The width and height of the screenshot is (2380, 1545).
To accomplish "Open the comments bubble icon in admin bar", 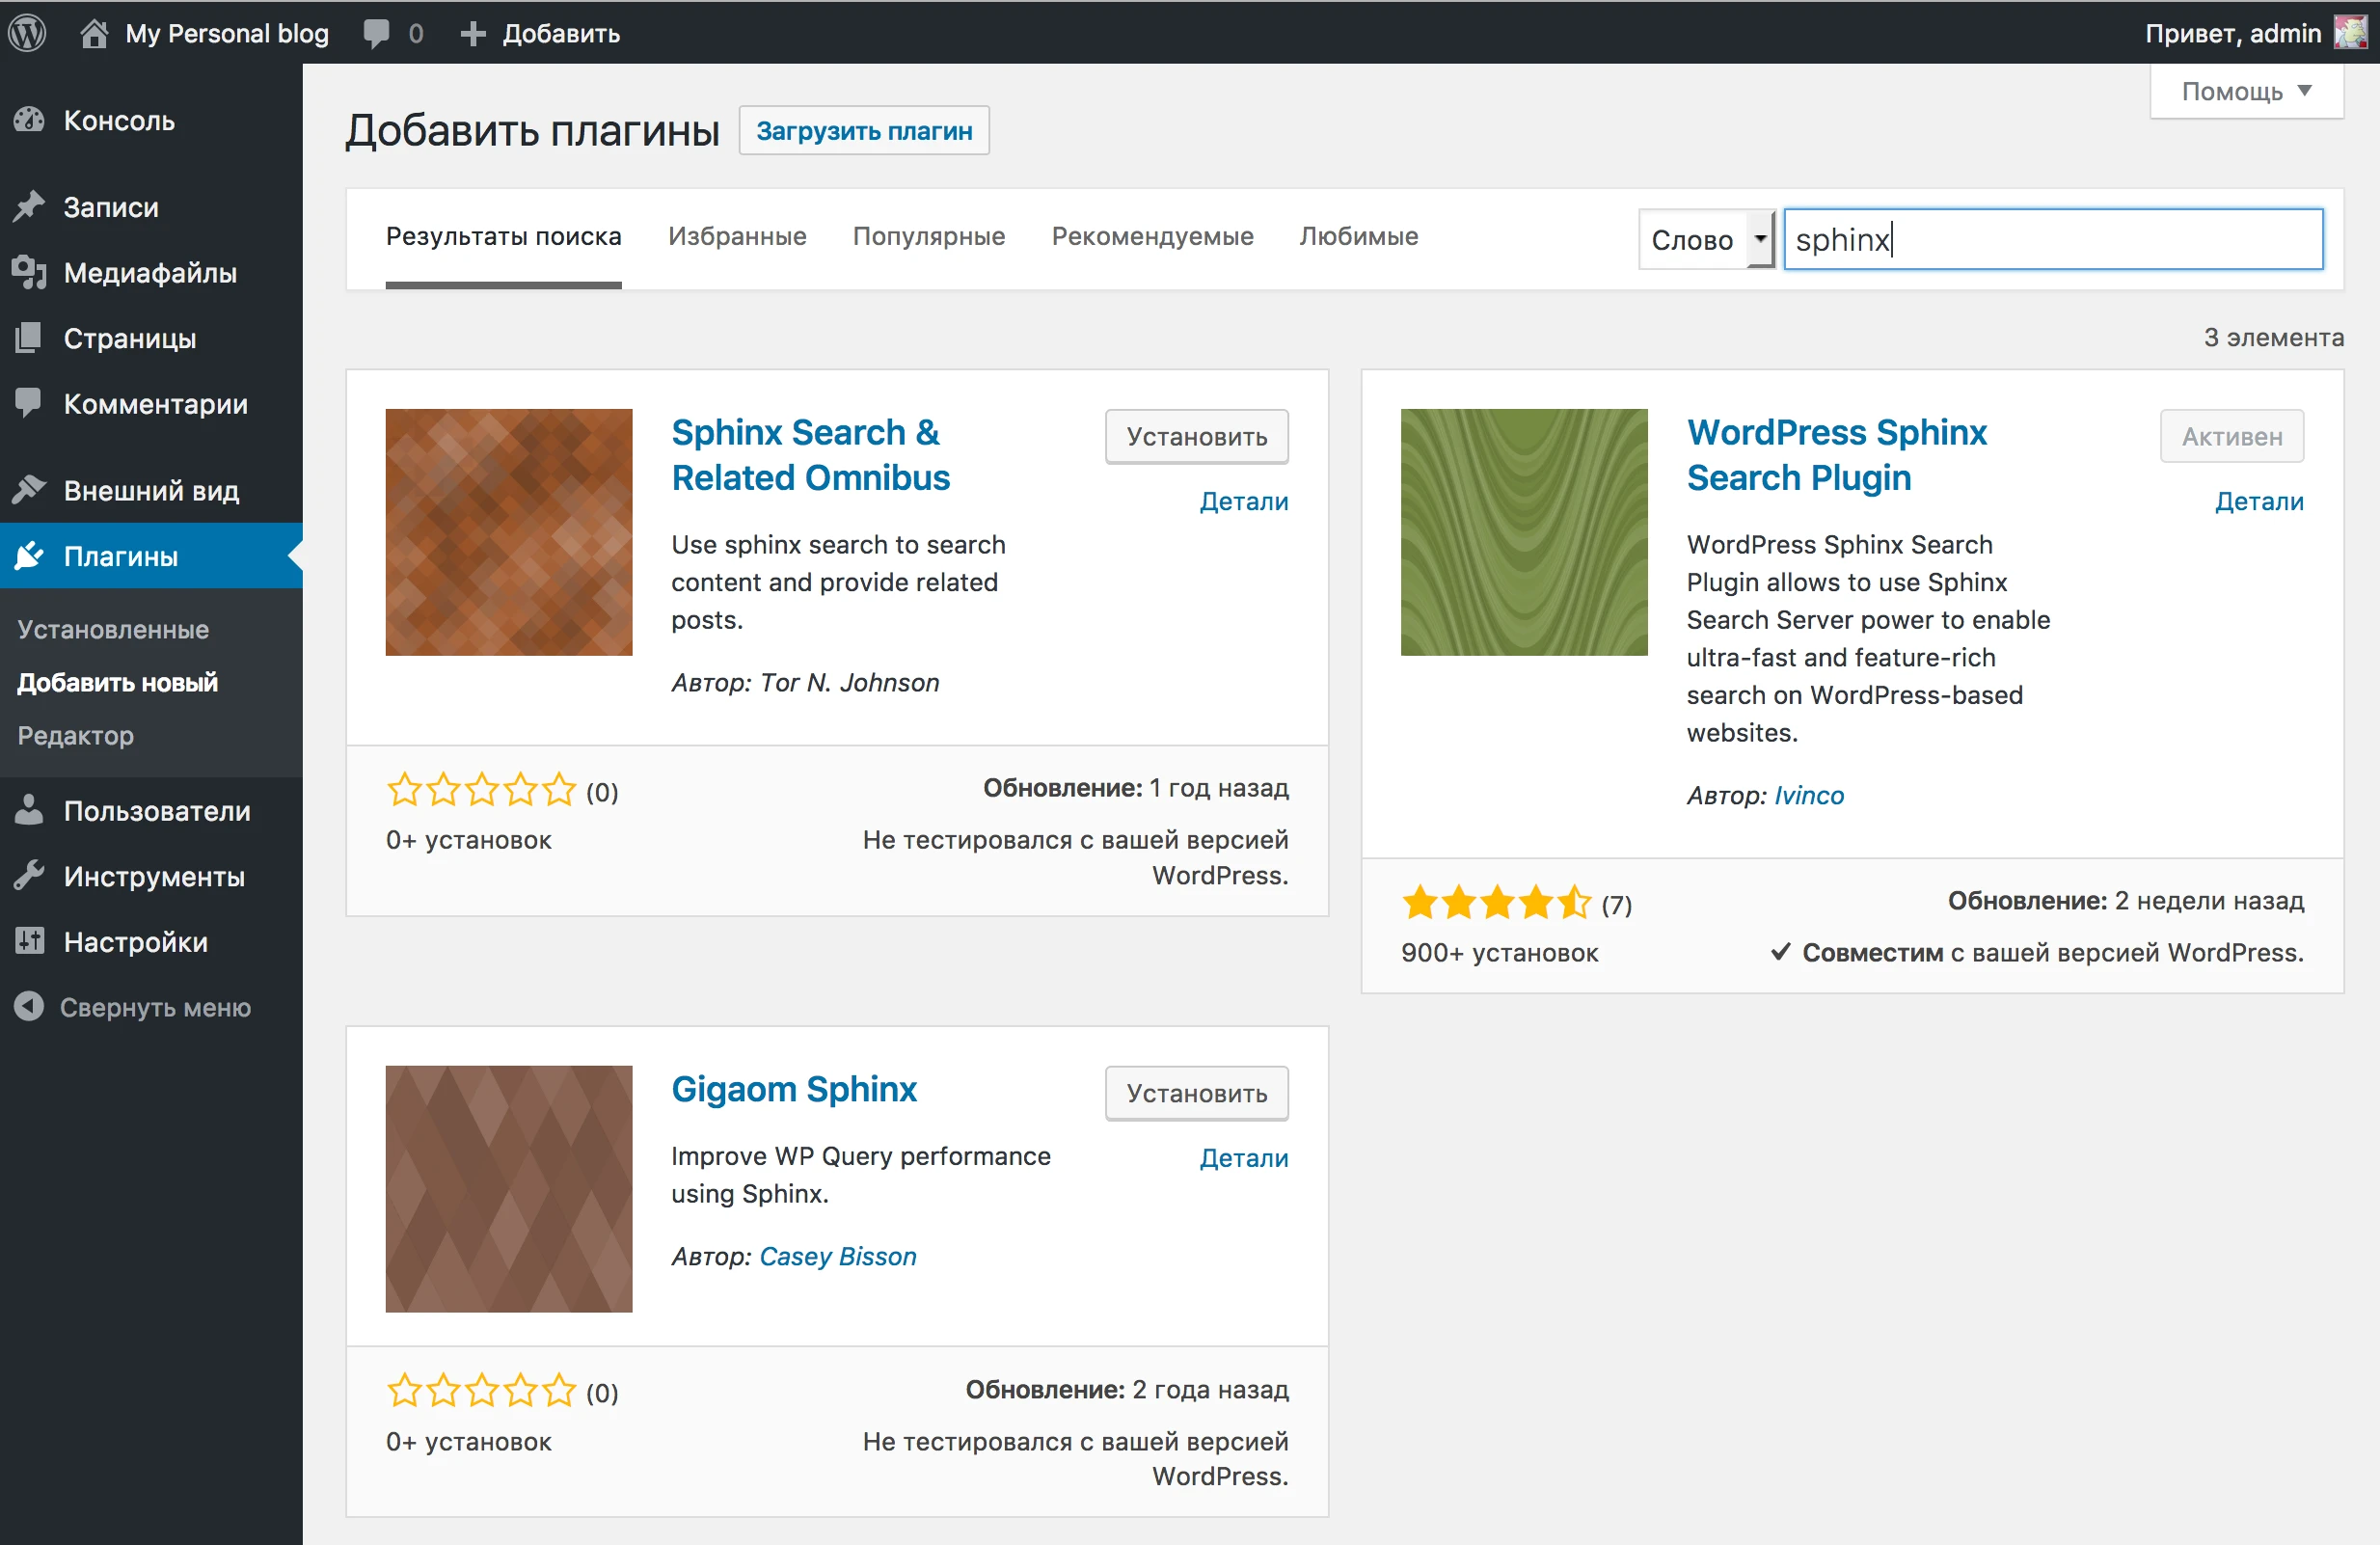I will [x=376, y=33].
